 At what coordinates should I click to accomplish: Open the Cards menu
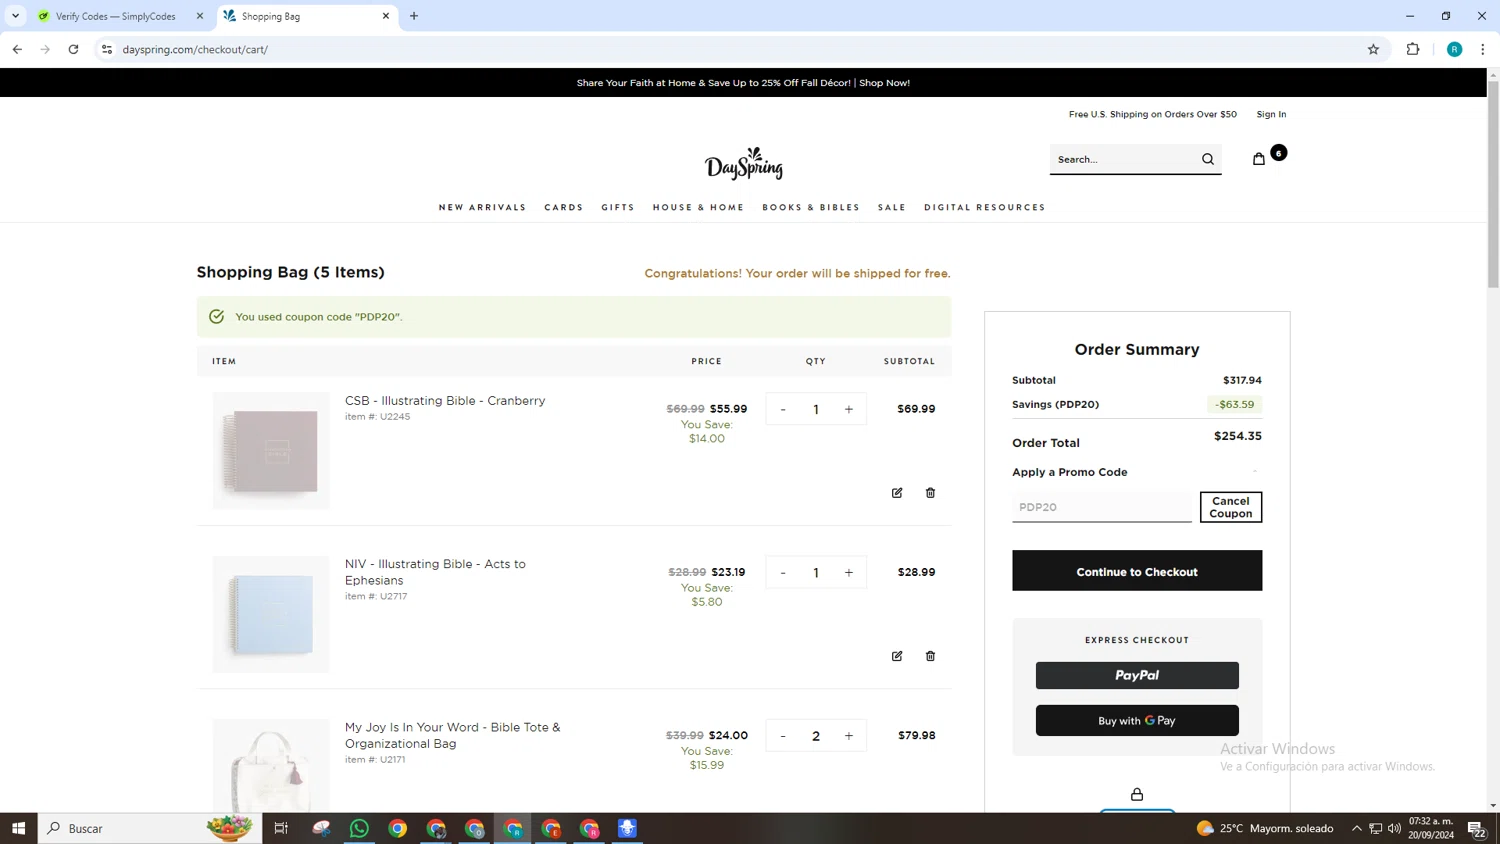pos(564,208)
